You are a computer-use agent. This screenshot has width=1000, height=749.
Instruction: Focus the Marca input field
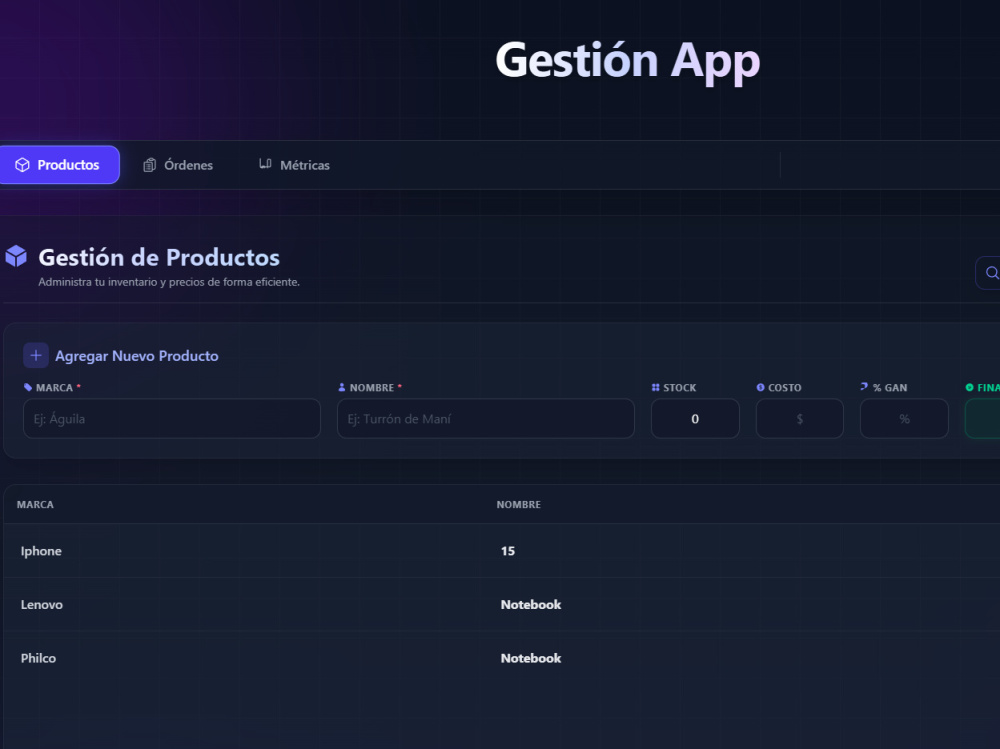[x=172, y=419]
